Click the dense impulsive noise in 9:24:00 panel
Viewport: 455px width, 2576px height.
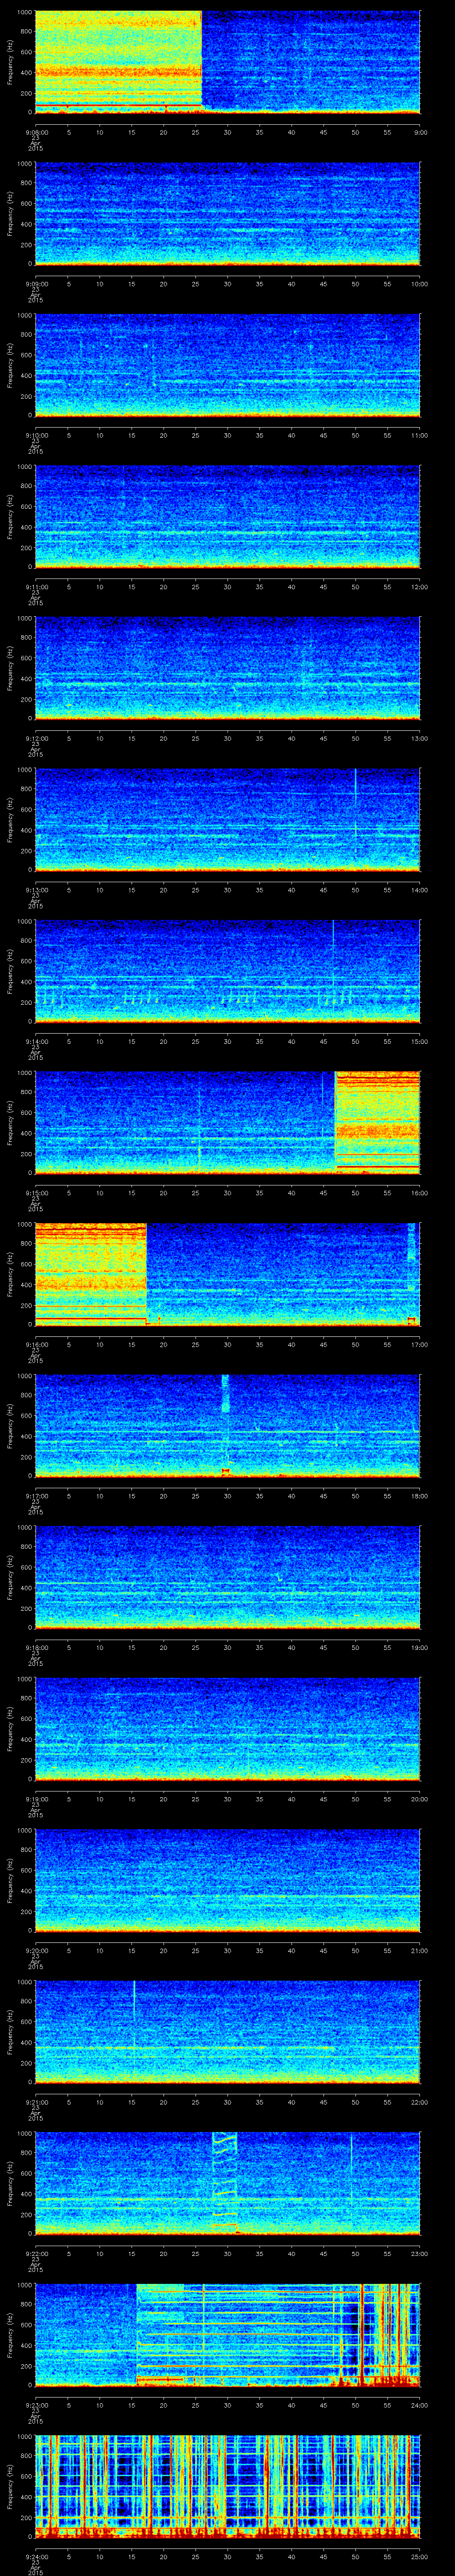pyautogui.click(x=227, y=2487)
